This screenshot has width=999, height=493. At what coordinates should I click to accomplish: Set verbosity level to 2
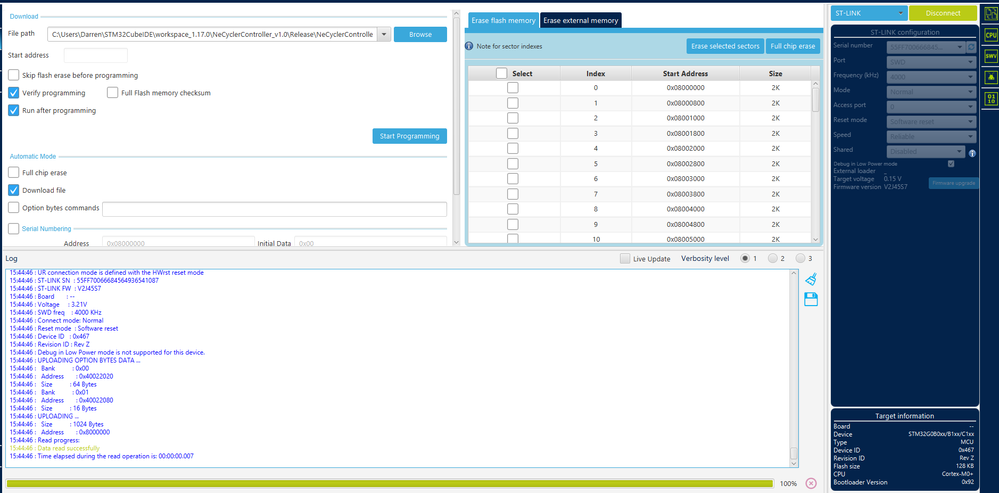pos(772,259)
